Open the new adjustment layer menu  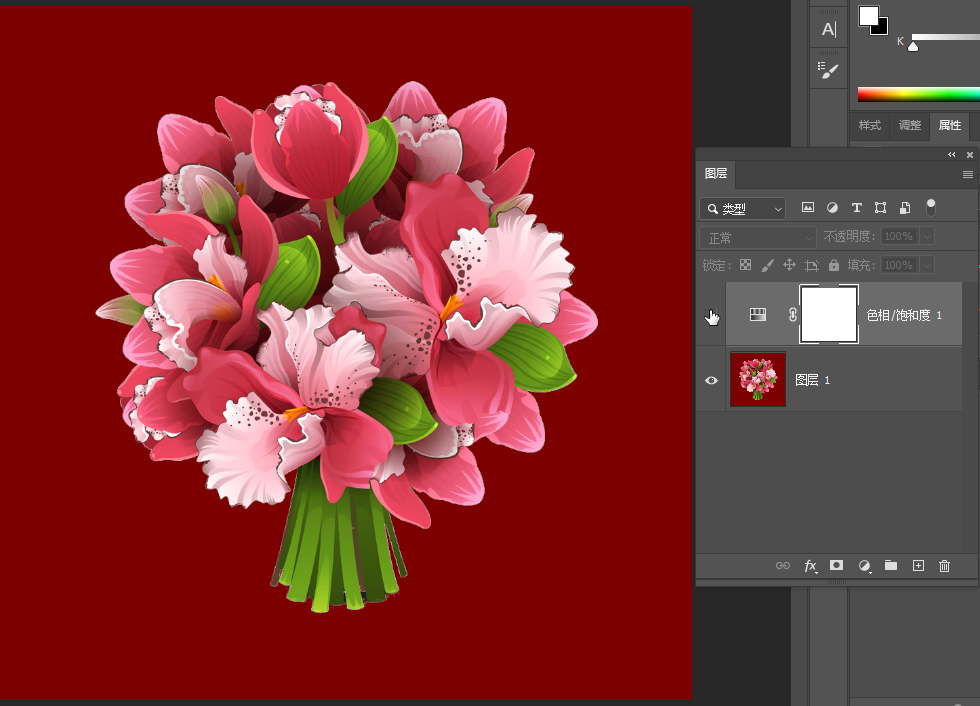[x=864, y=566]
